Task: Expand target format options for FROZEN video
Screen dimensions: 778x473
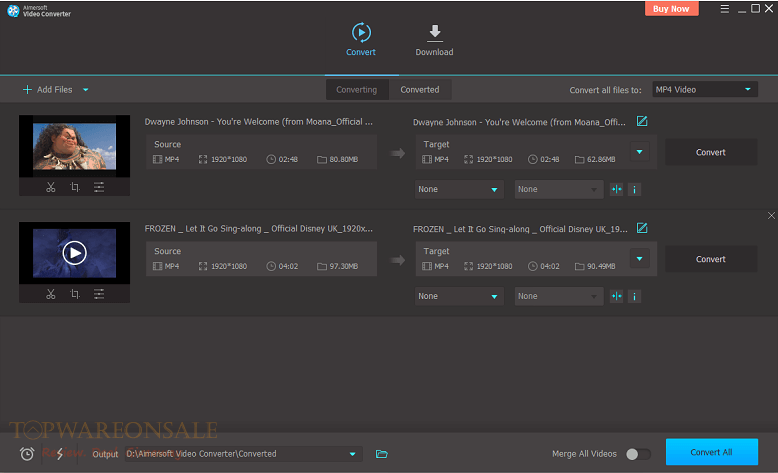Action: (x=640, y=259)
